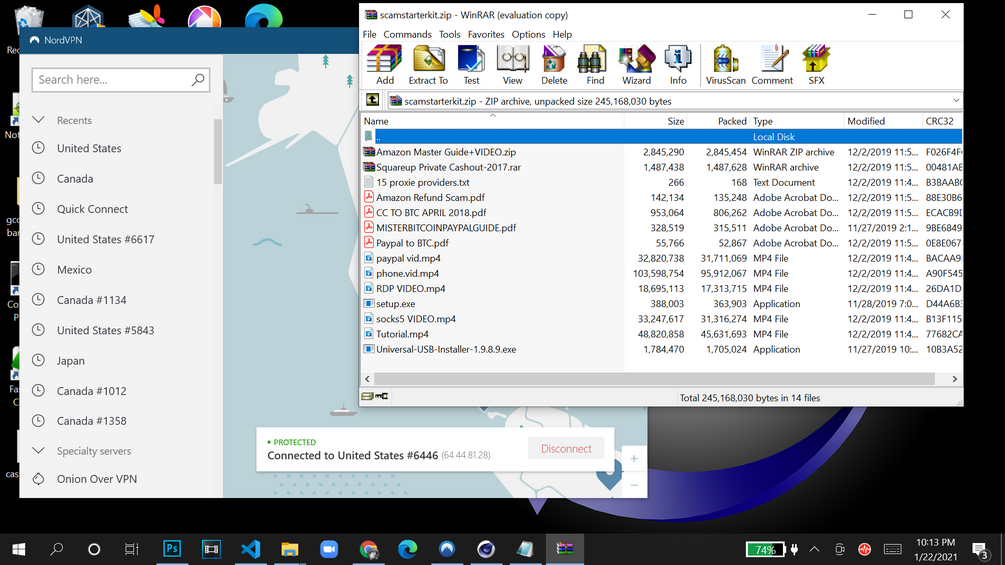This screenshot has height=565, width=1005.
Task: Open the Favorites menu
Action: [486, 34]
